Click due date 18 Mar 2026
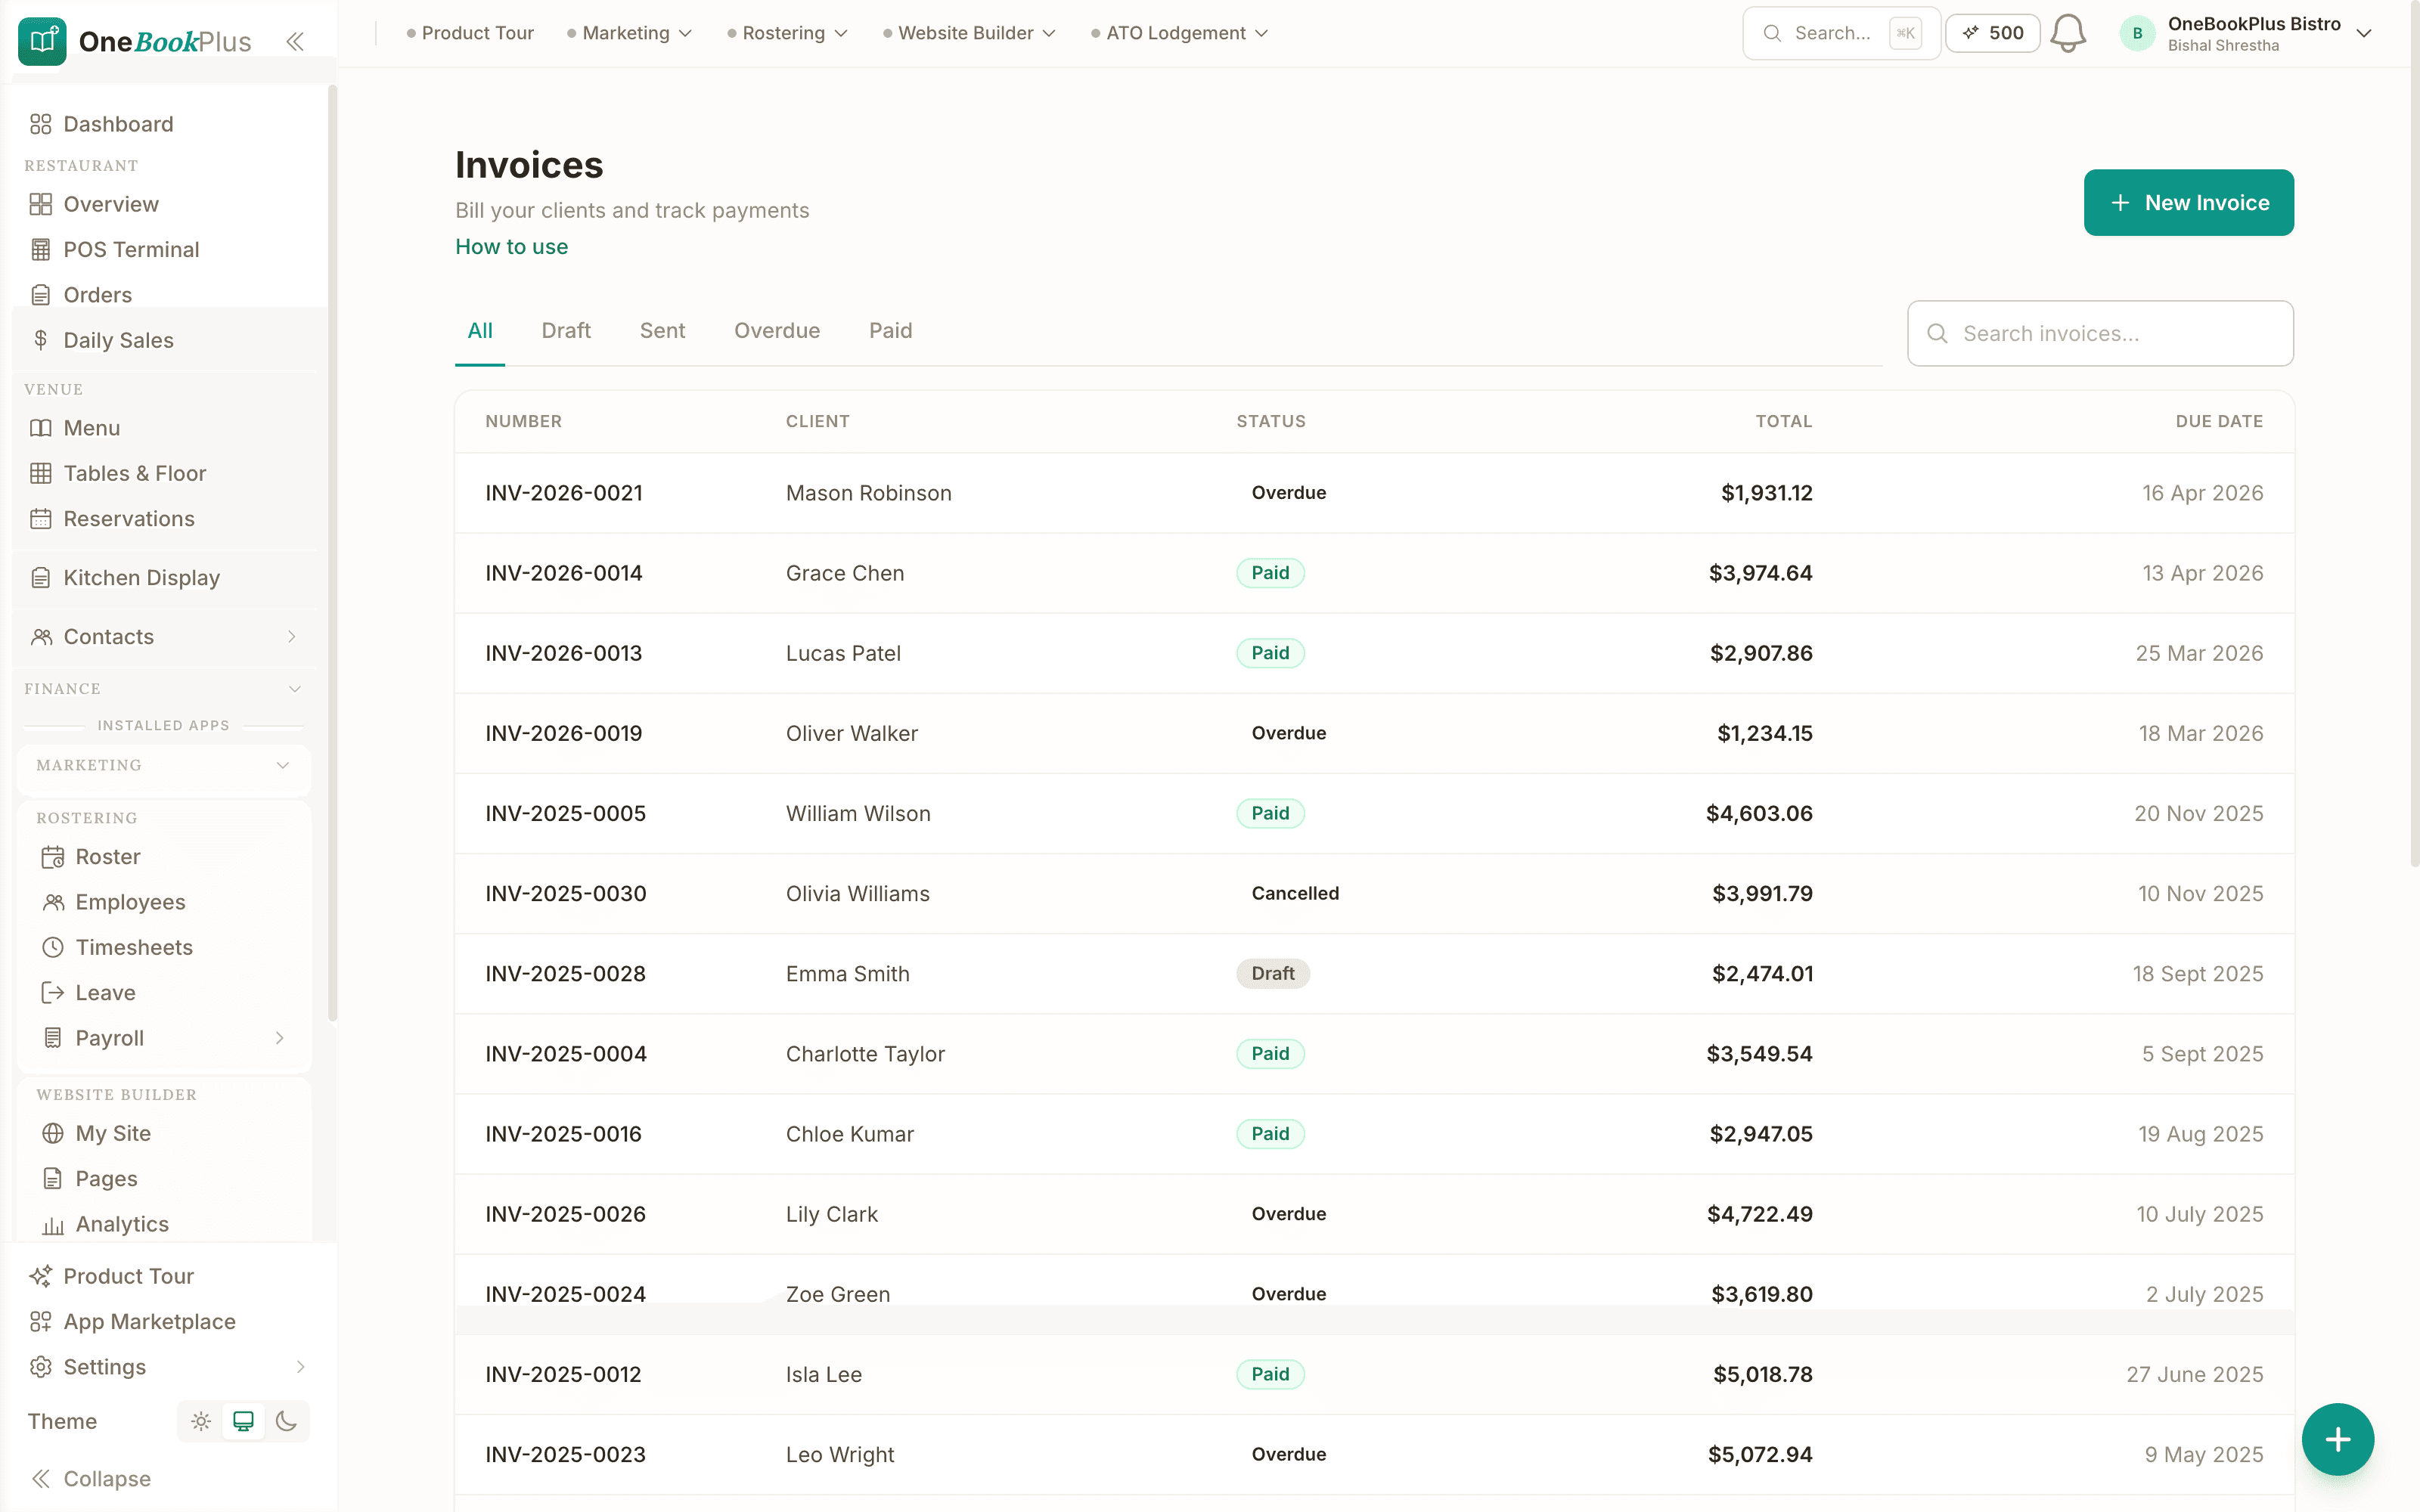Image resolution: width=2420 pixels, height=1512 pixels. (x=2201, y=734)
